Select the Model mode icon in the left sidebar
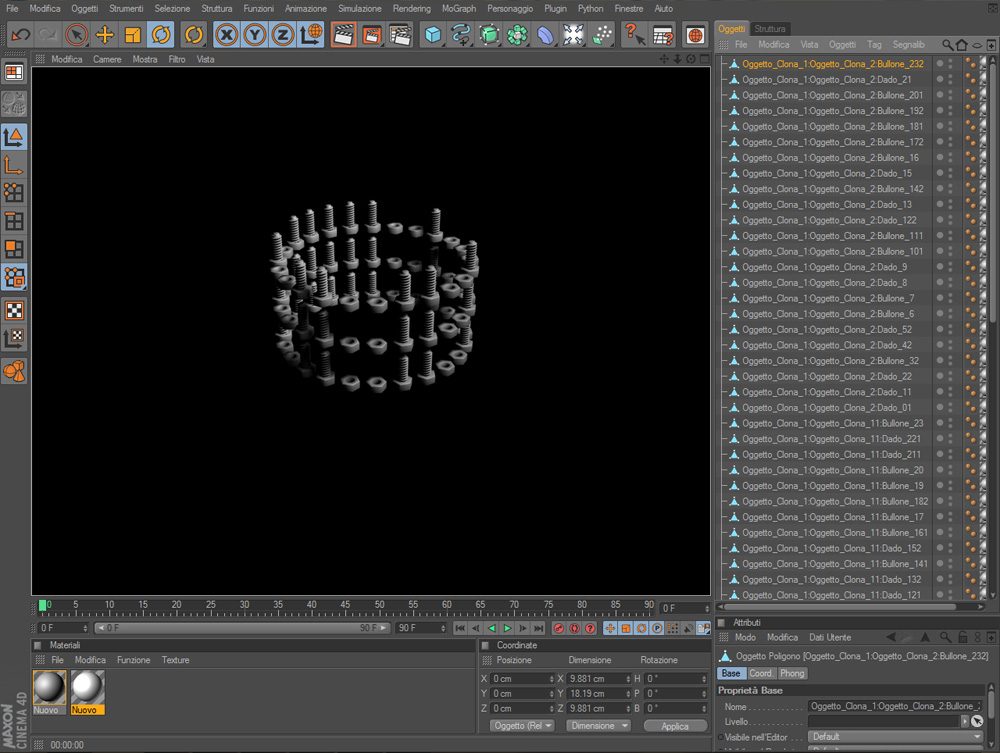 pyautogui.click(x=14, y=136)
